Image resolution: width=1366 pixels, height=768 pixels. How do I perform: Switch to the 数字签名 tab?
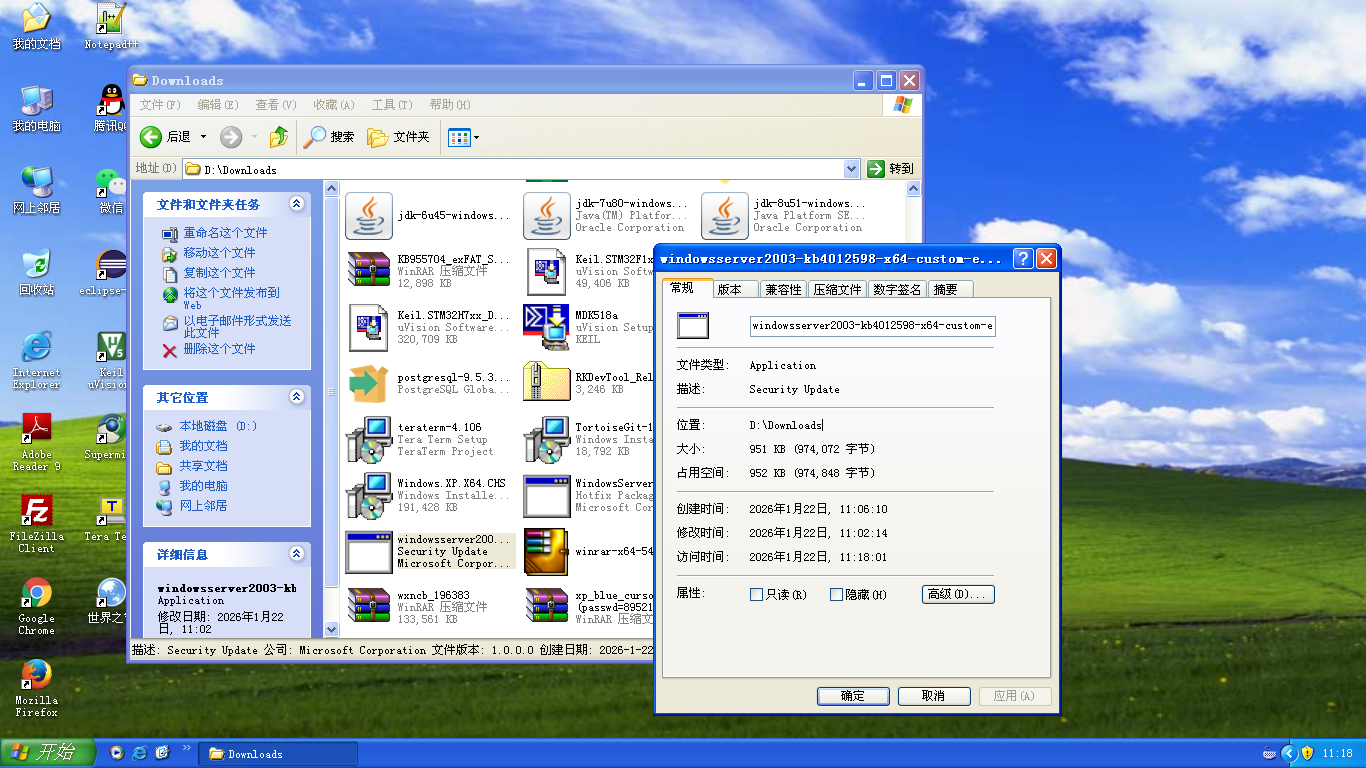tap(897, 289)
